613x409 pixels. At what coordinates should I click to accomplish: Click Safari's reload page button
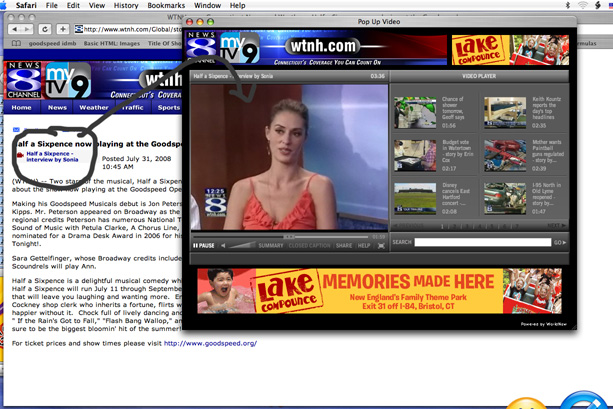pos(45,29)
